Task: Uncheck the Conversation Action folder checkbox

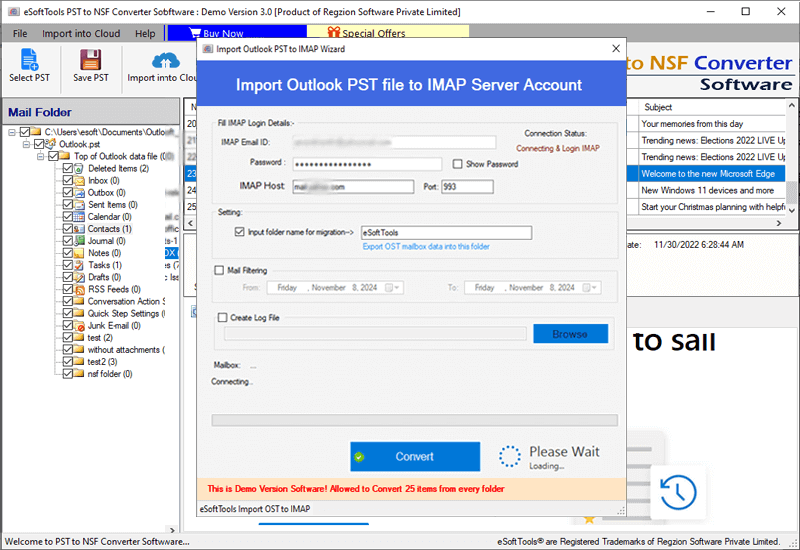Action: (x=67, y=301)
